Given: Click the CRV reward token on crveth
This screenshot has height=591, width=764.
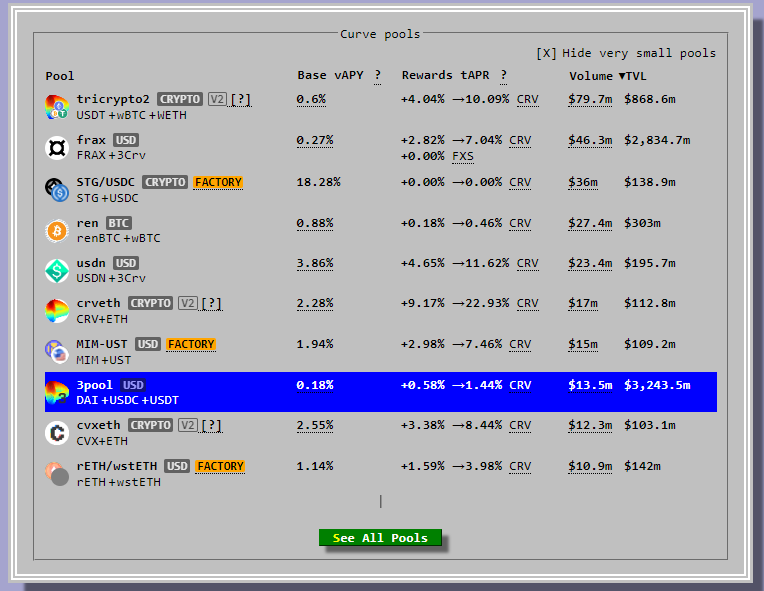Looking at the screenshot, I should coord(527,304).
